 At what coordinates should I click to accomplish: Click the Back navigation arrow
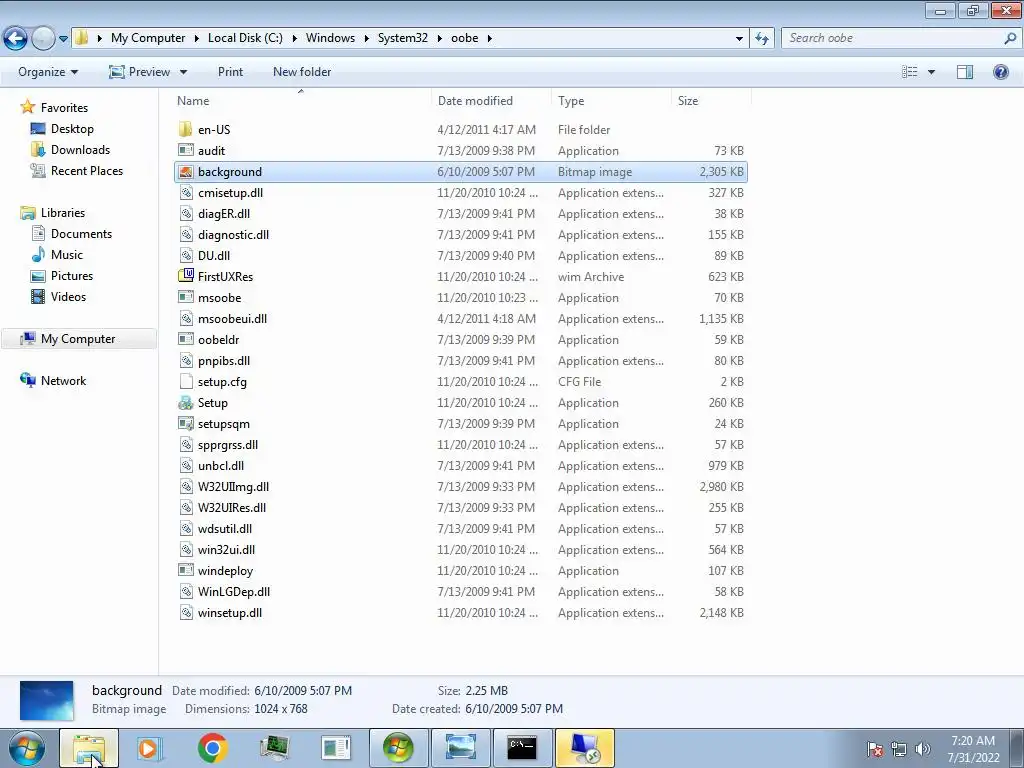pos(16,38)
